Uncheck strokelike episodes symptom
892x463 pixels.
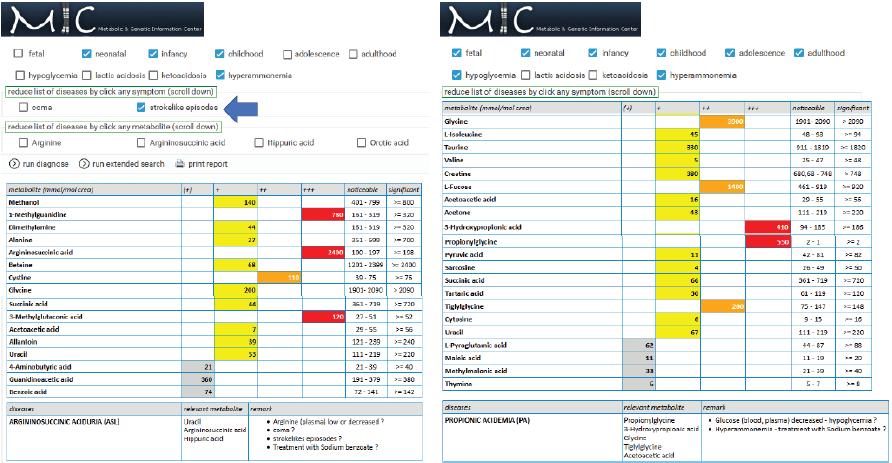(x=141, y=107)
